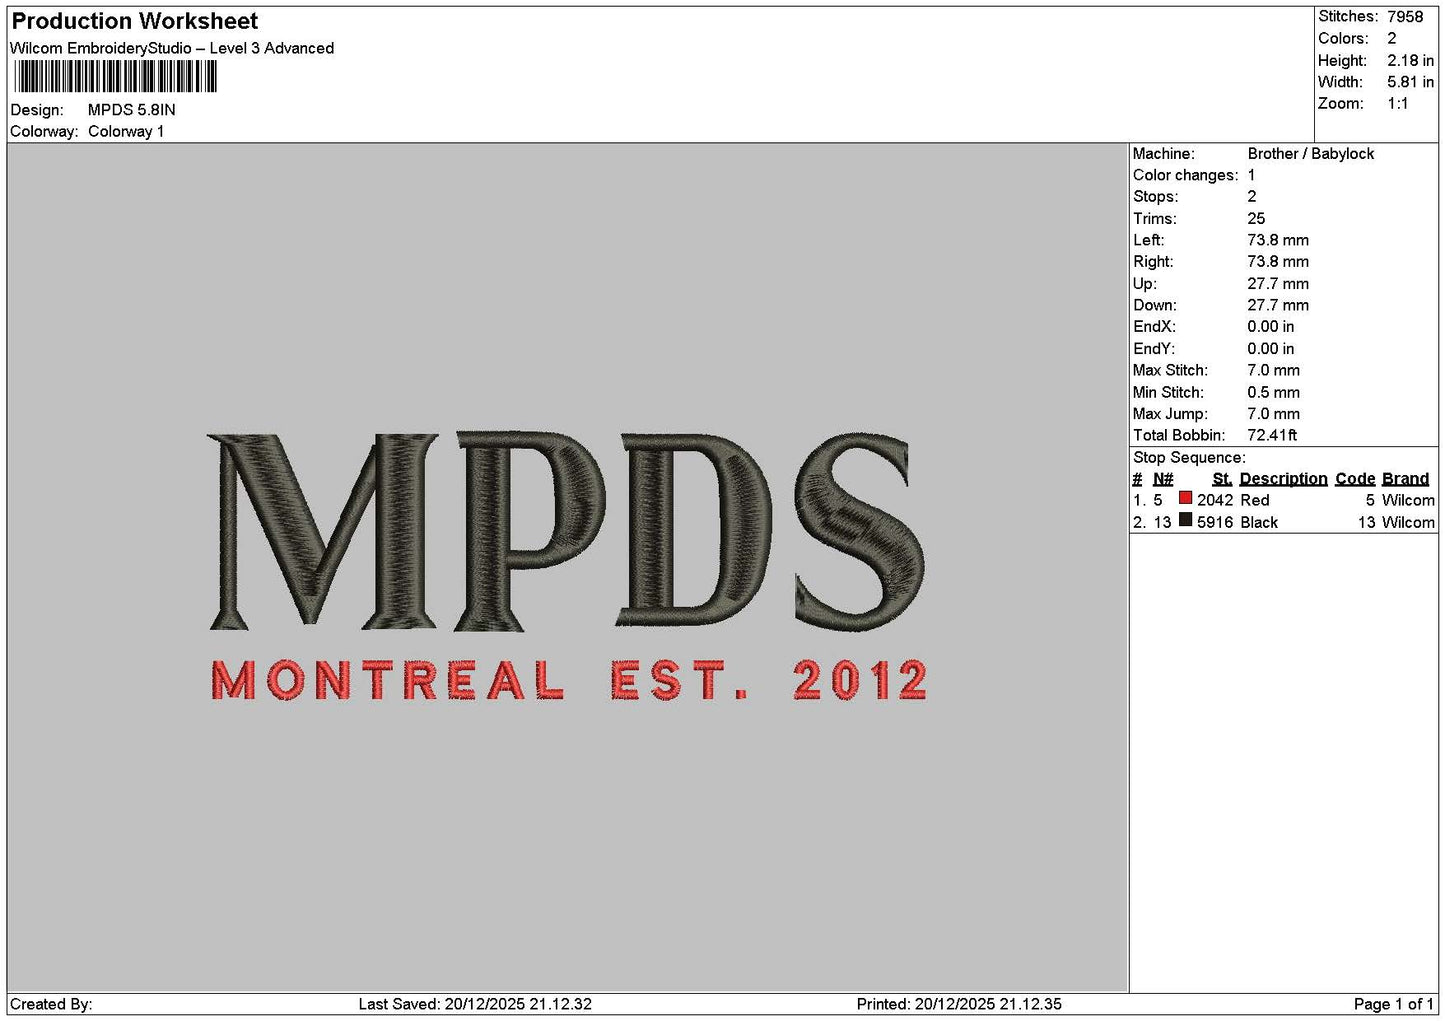Viewport: 1445px width, 1021px height.
Task: Click the 'Page 1 of 1' indicator
Action: (1393, 1004)
